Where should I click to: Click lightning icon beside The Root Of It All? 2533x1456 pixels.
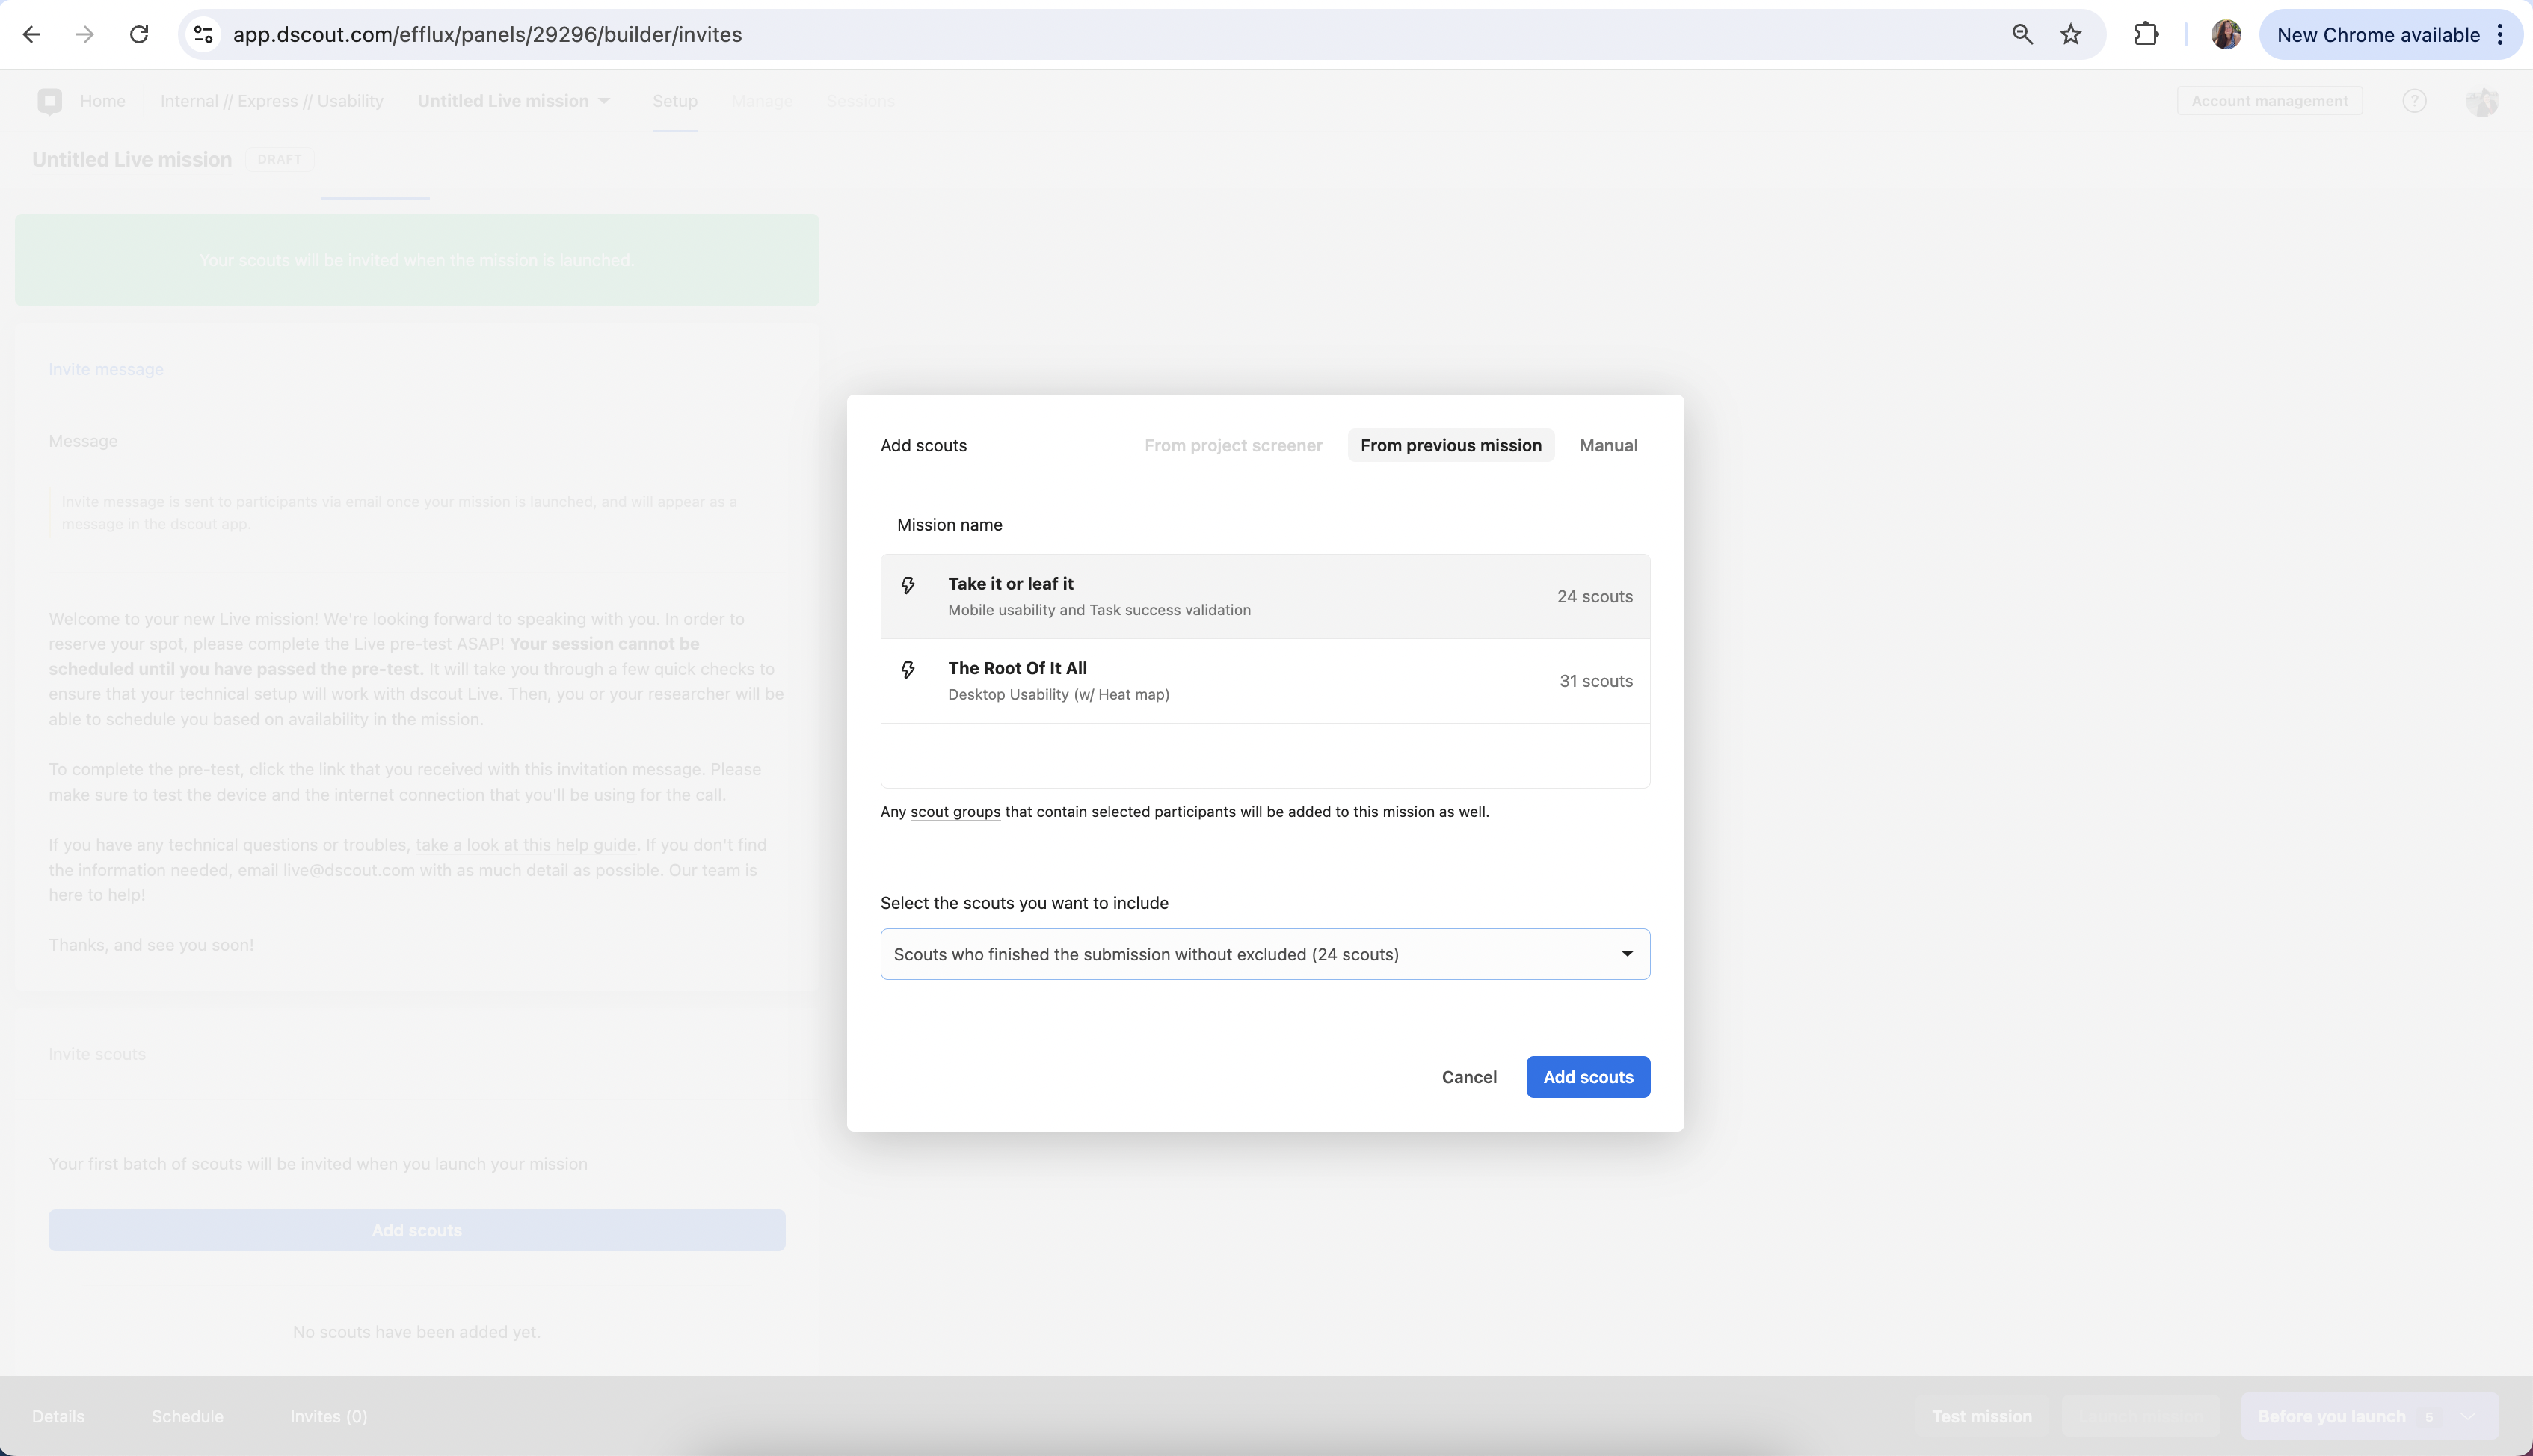click(908, 670)
